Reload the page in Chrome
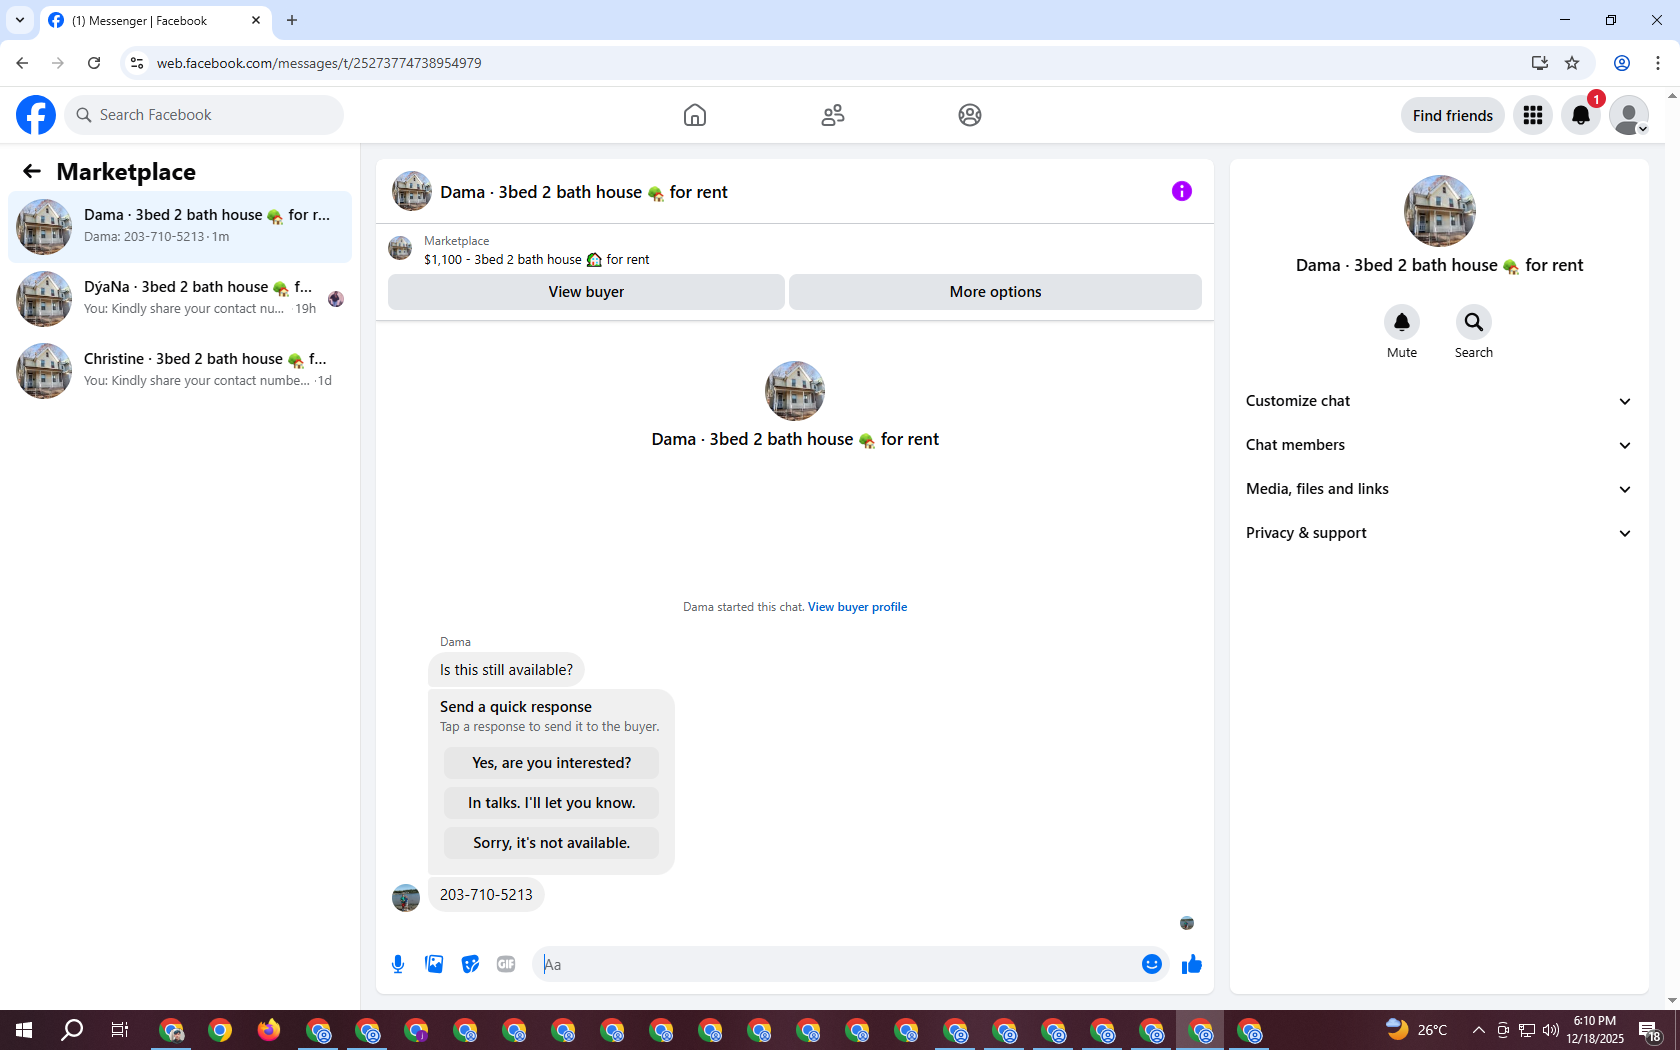 [94, 63]
